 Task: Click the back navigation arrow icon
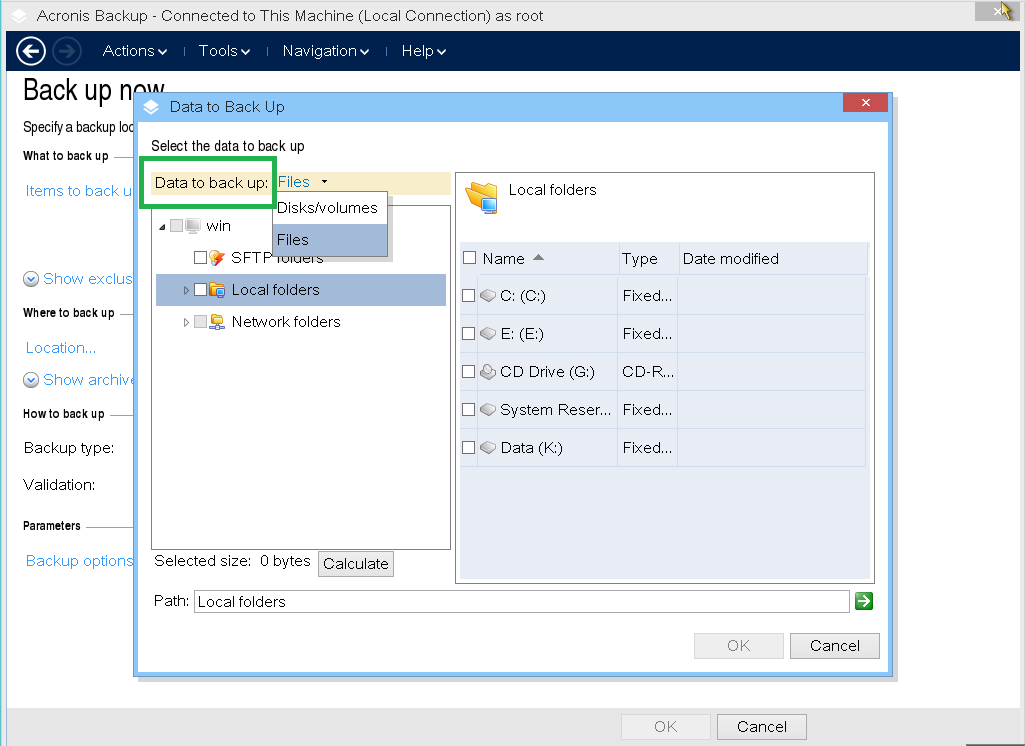point(31,51)
